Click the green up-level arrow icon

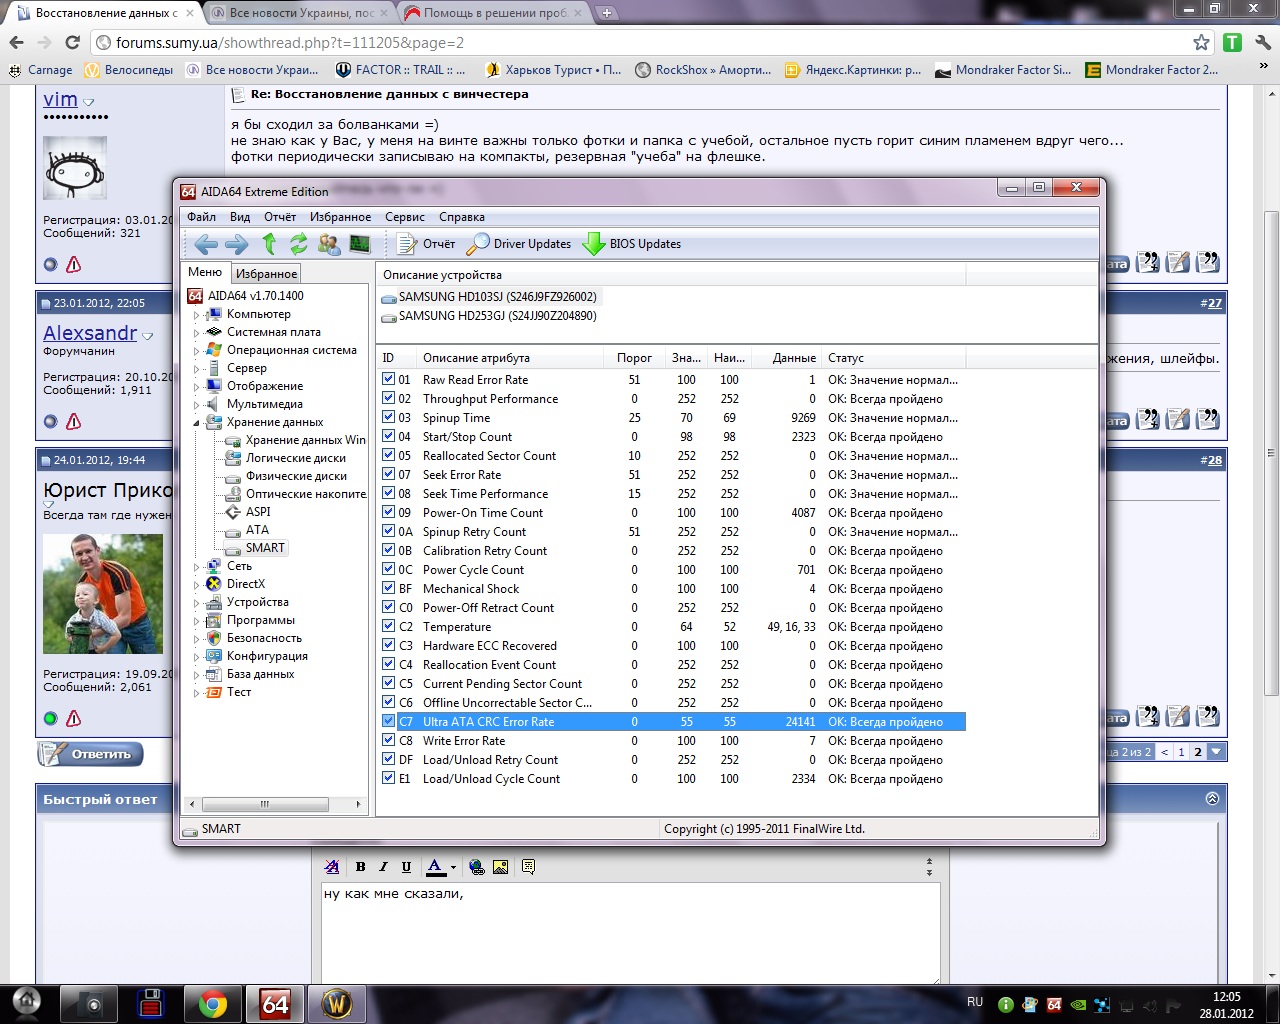[x=269, y=244]
